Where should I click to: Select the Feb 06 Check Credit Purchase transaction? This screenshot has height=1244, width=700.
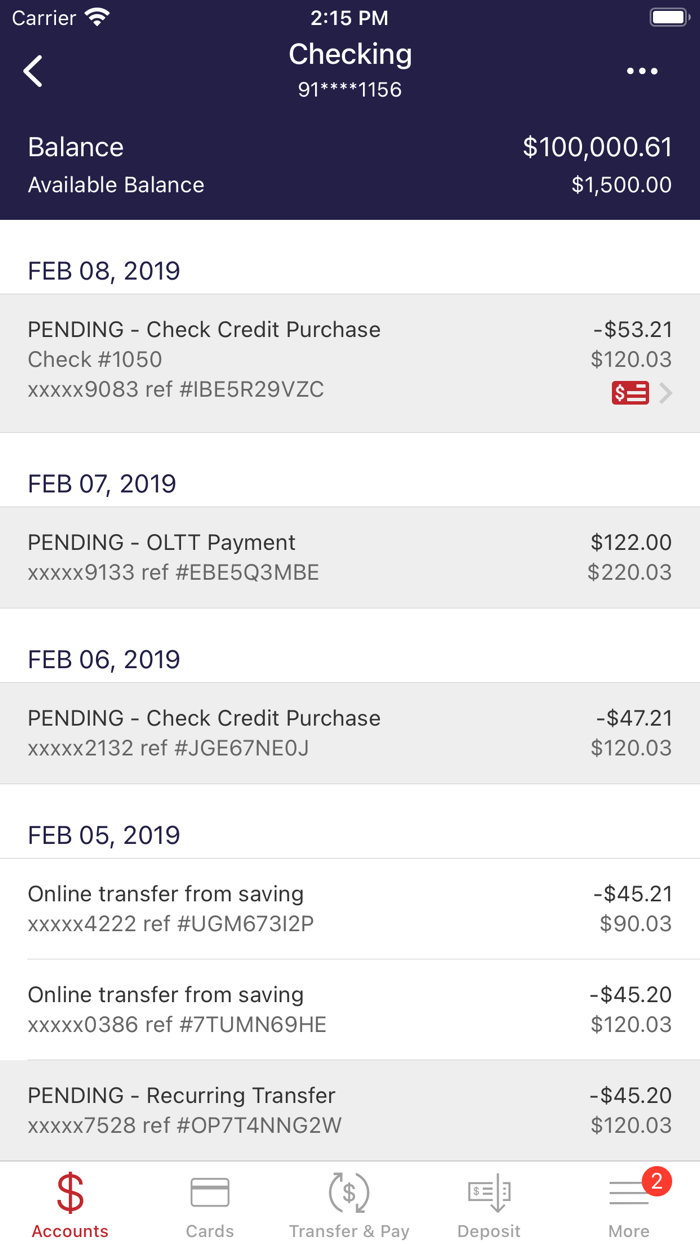[350, 732]
